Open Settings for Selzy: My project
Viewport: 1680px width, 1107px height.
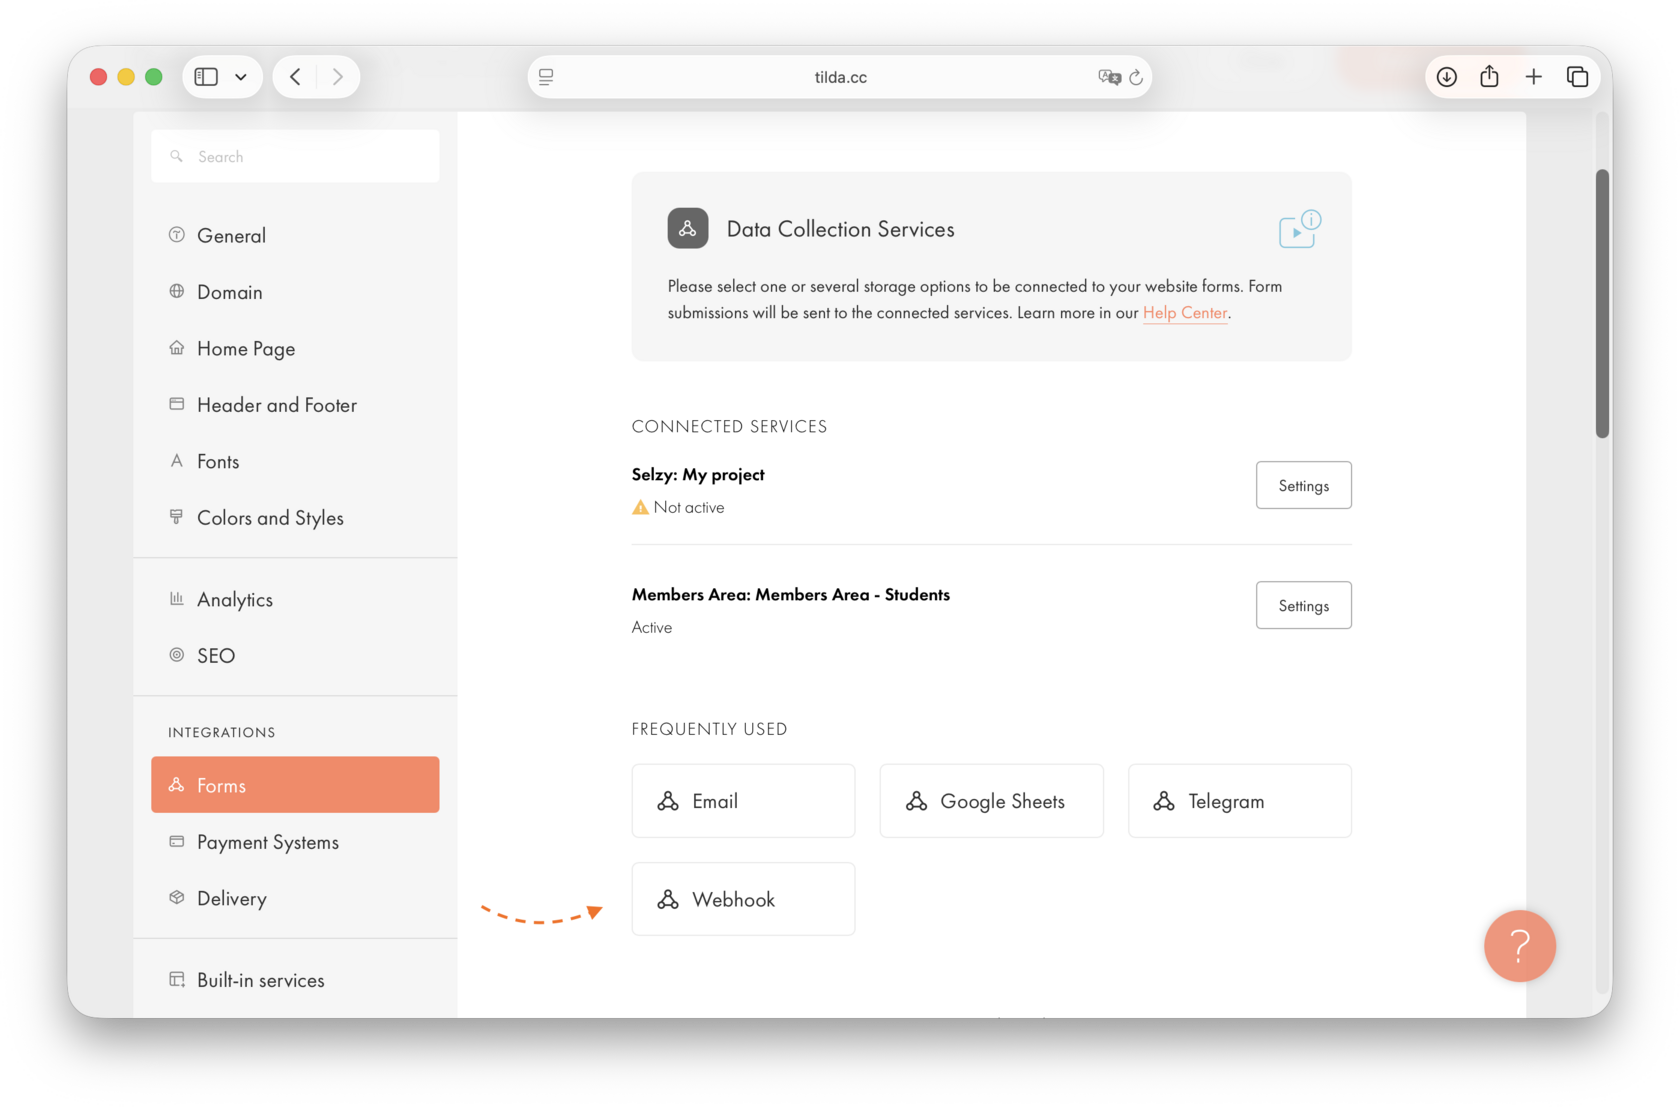(x=1303, y=485)
